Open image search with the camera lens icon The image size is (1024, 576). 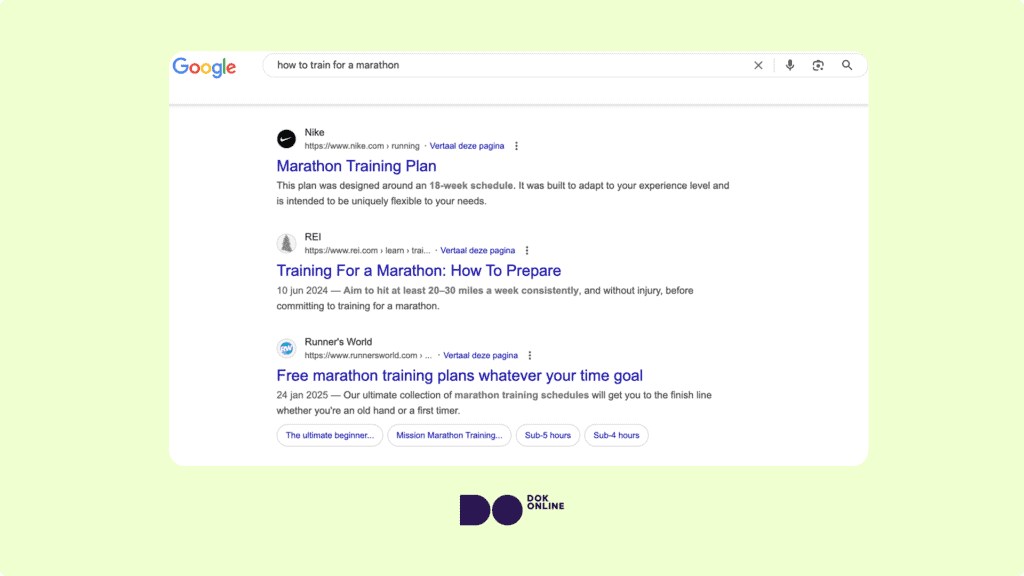point(818,65)
